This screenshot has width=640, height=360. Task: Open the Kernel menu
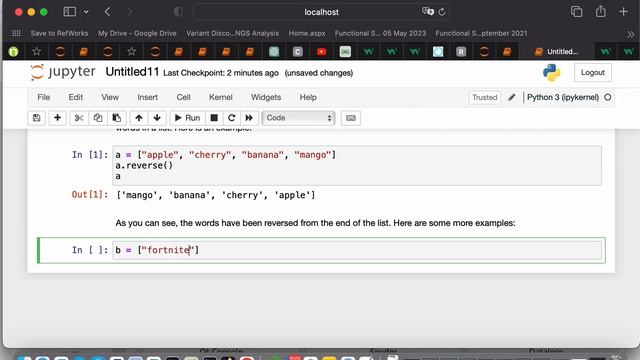(x=221, y=97)
